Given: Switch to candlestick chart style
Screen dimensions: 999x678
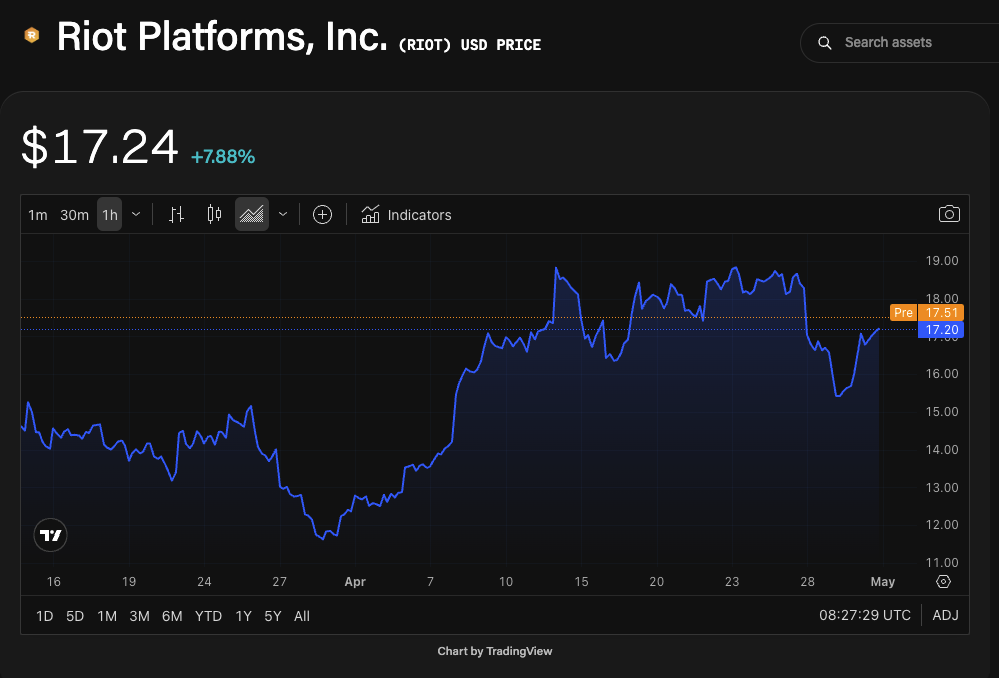Looking at the screenshot, I should [215, 215].
